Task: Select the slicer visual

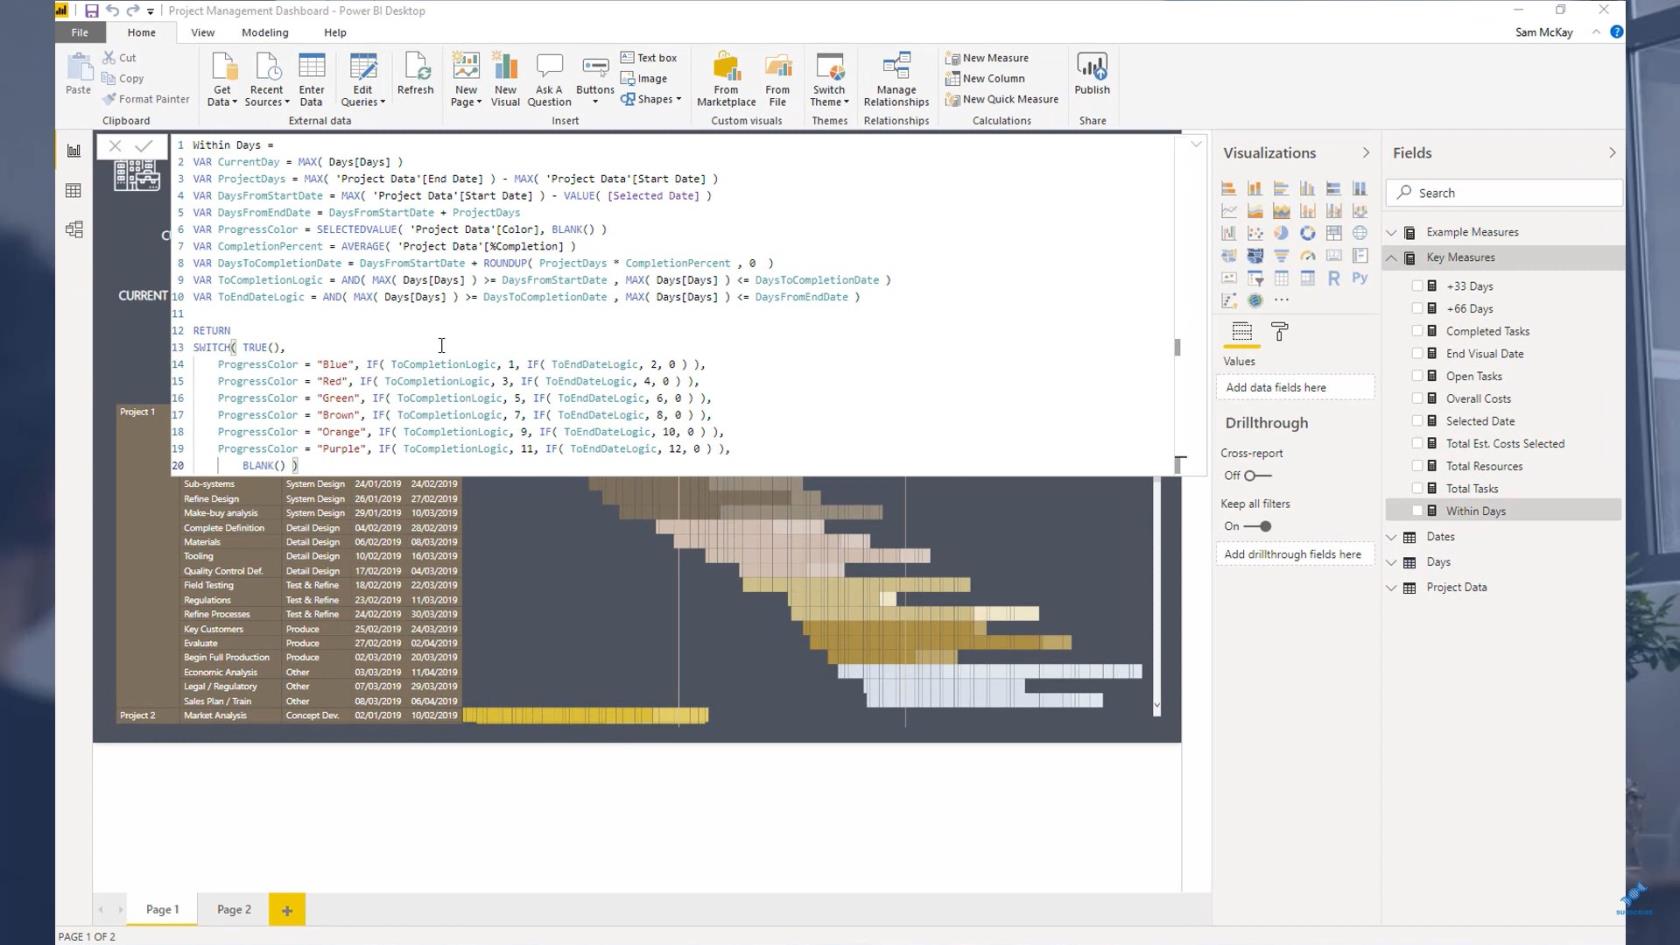Action: coord(1254,278)
